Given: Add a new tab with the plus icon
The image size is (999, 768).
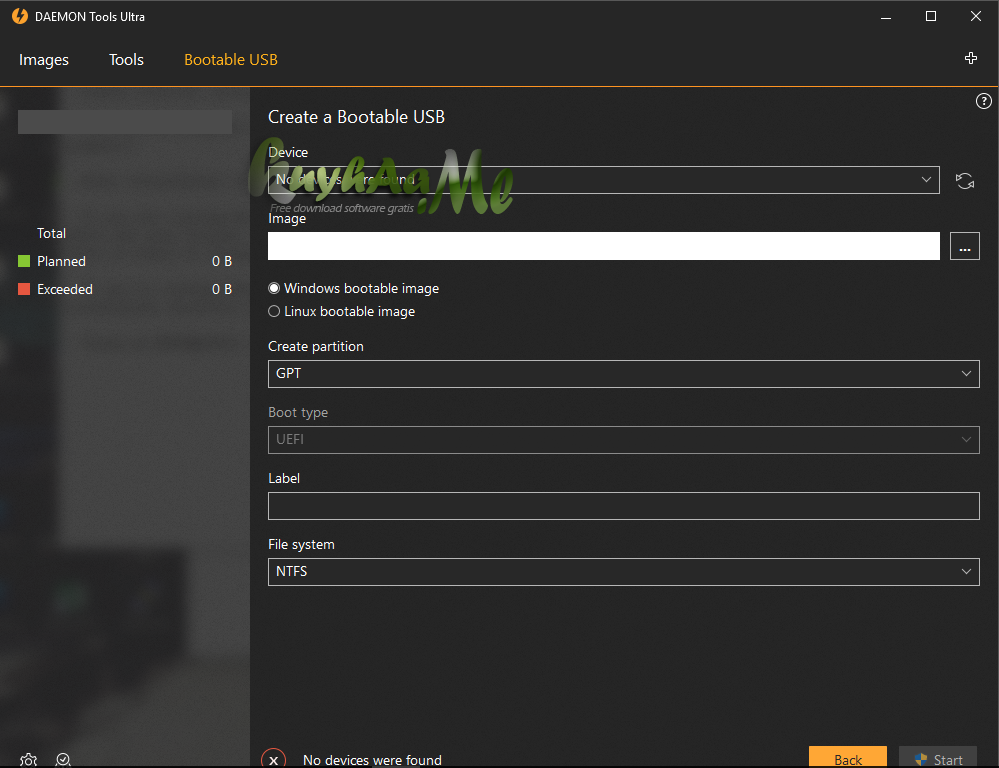Looking at the screenshot, I should point(970,59).
